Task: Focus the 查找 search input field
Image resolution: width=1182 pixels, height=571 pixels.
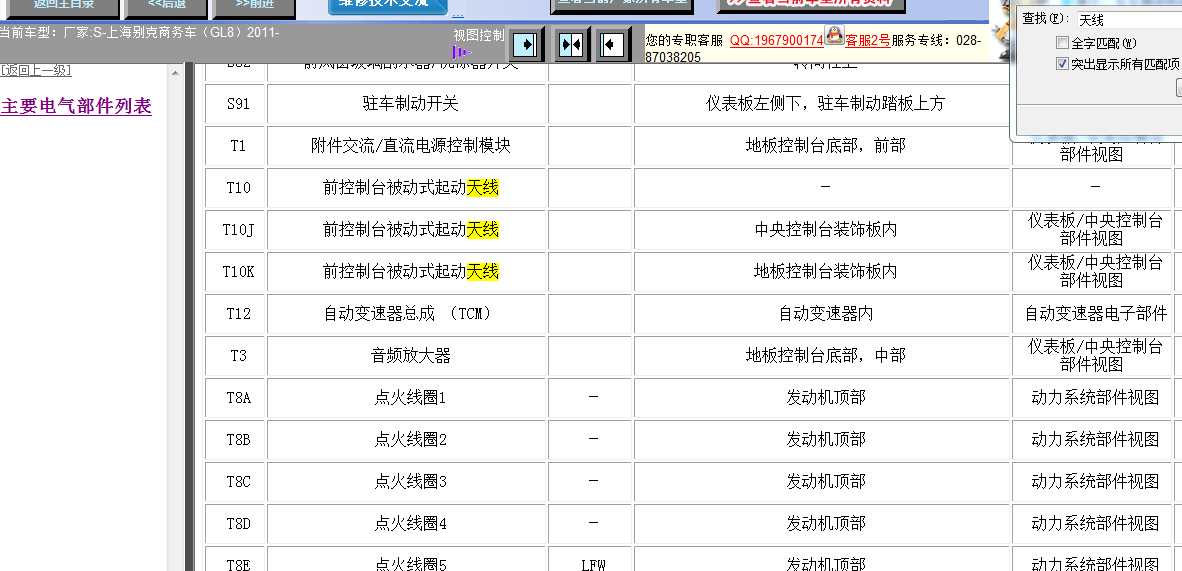Action: coord(1128,20)
